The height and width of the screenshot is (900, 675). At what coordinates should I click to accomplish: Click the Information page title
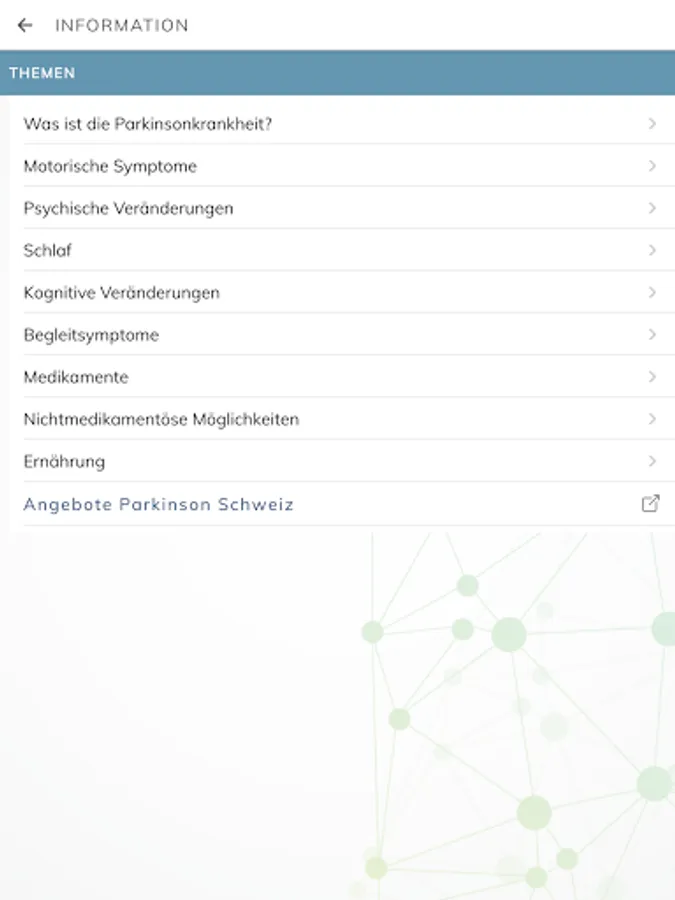pyautogui.click(x=122, y=25)
